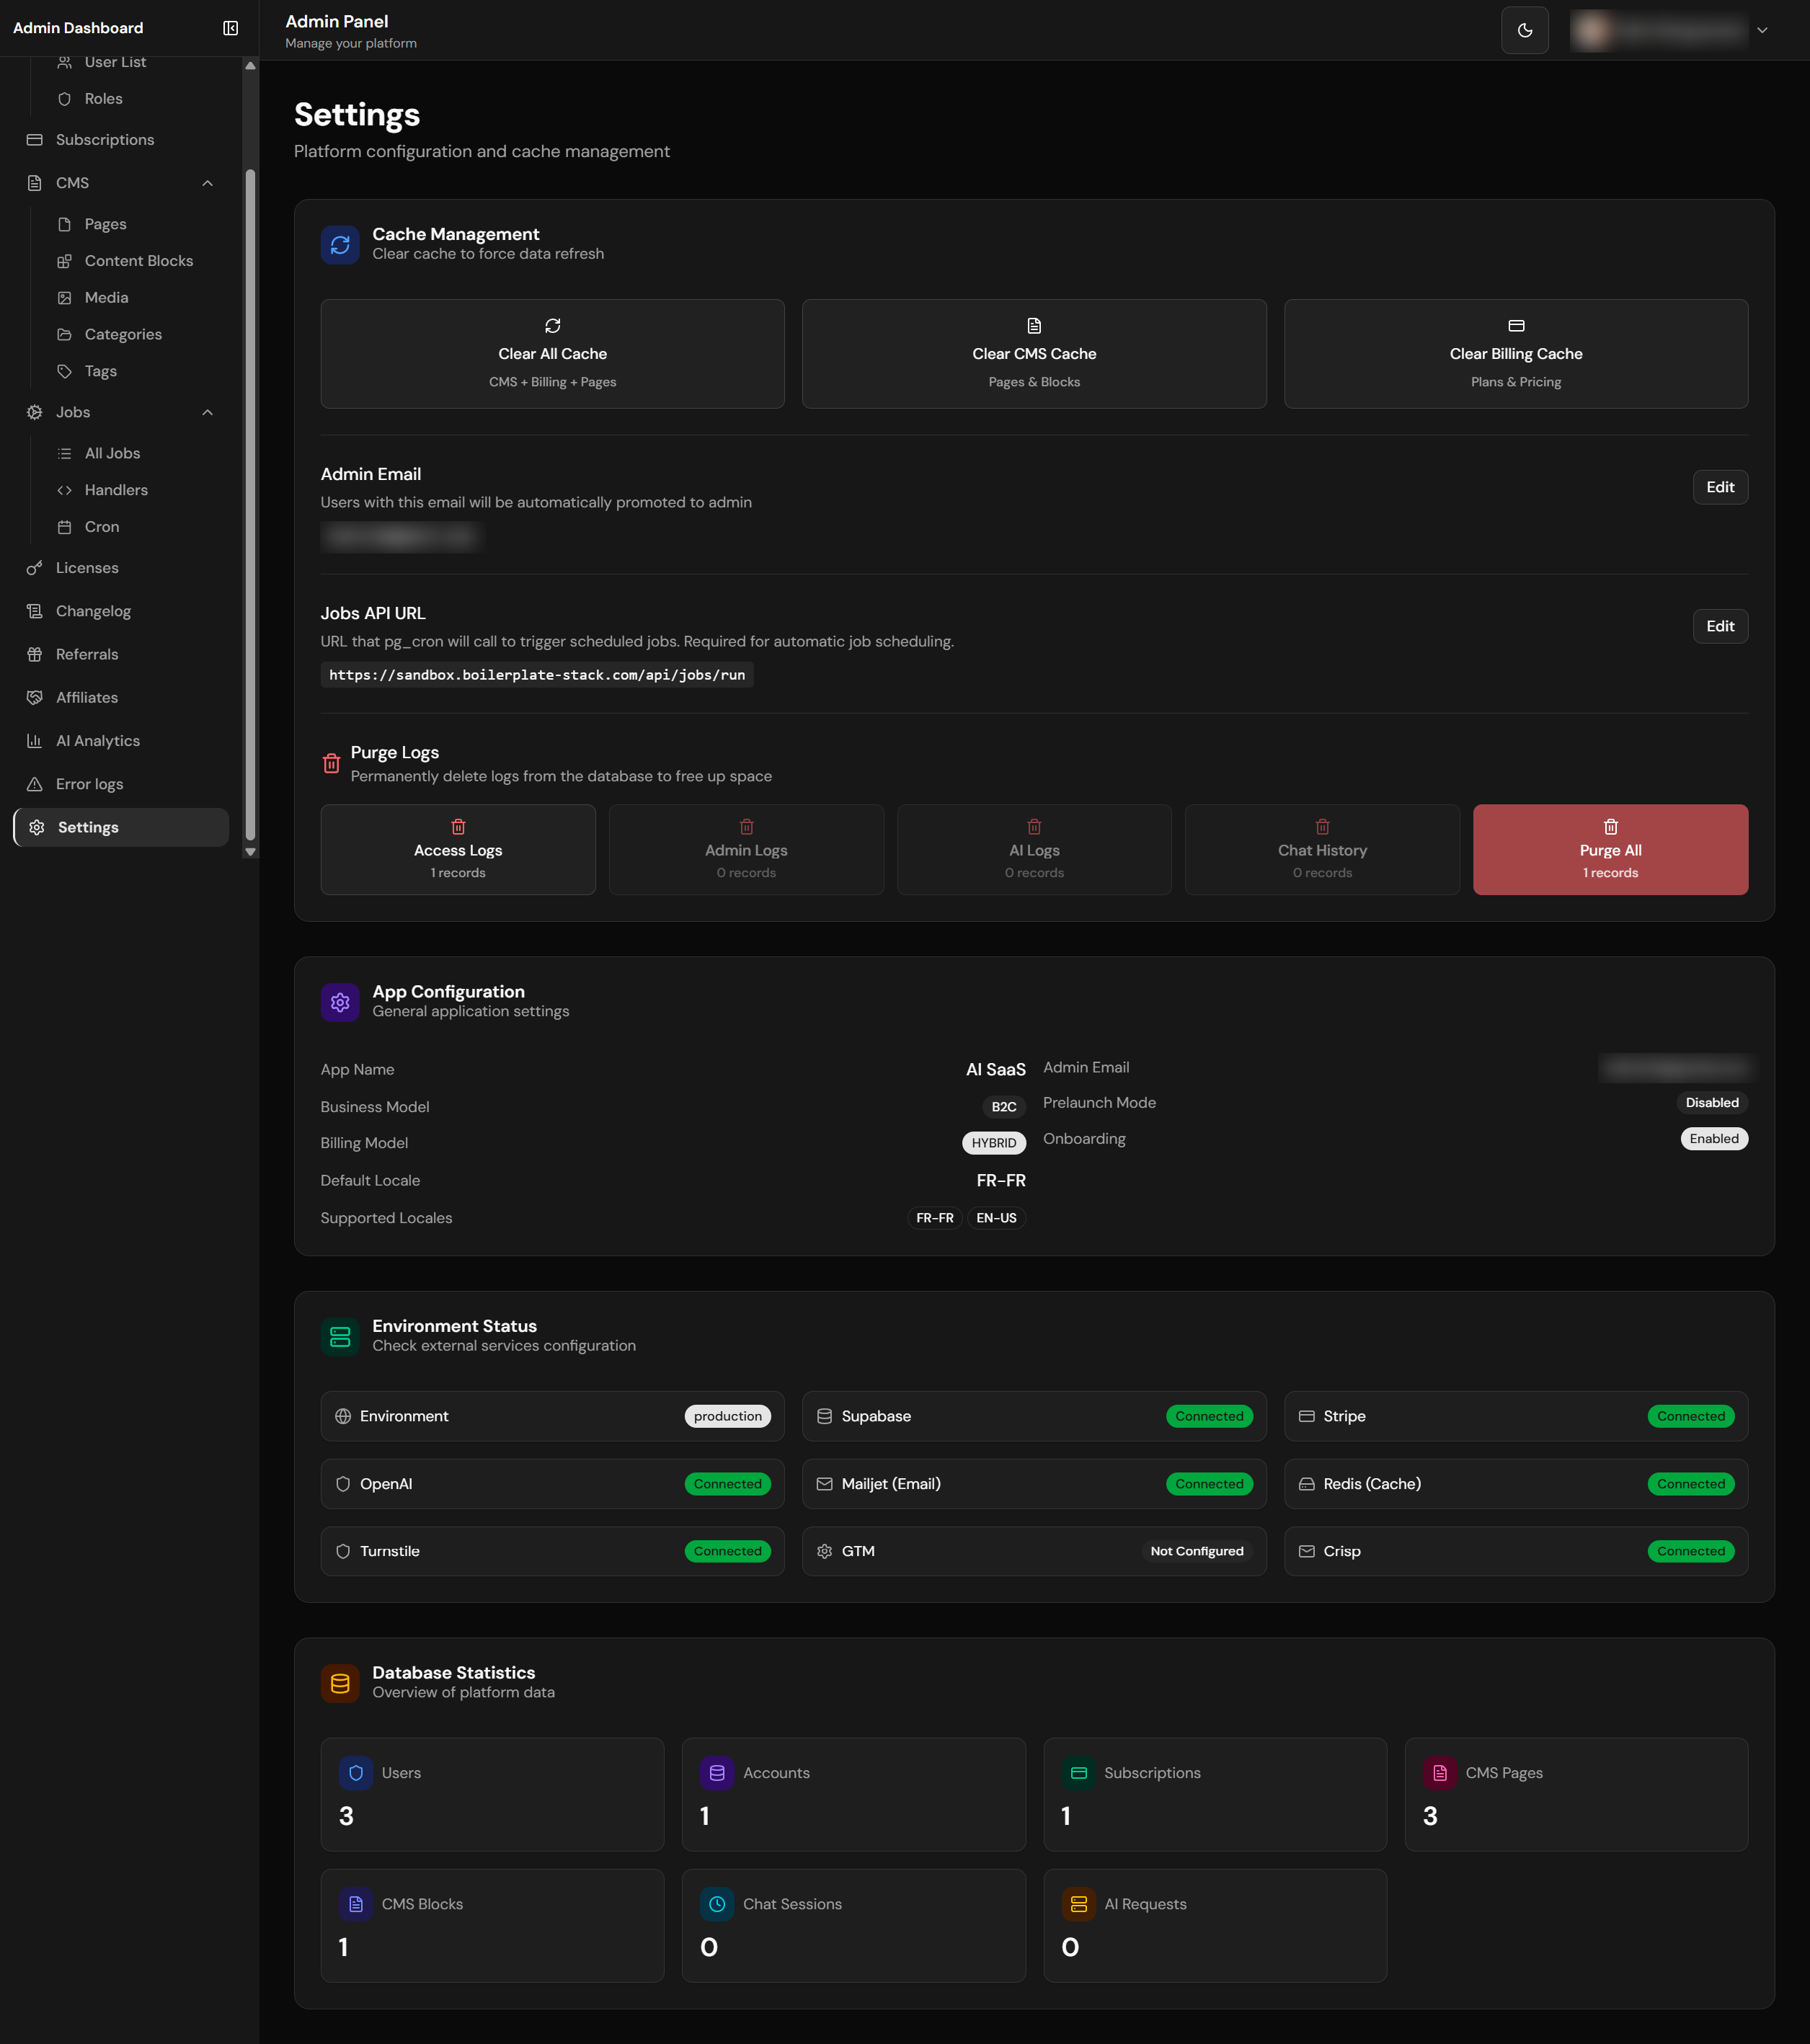
Task: Click the Licenses key icon
Action: click(34, 568)
